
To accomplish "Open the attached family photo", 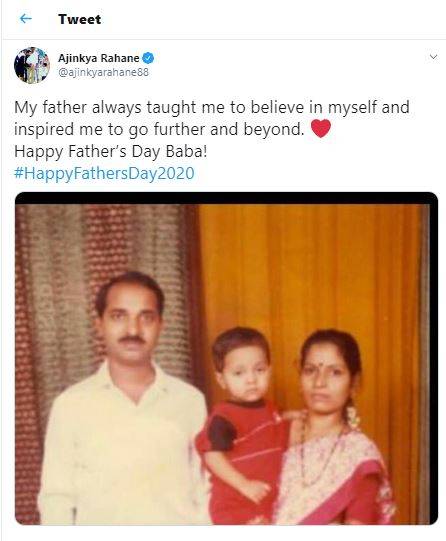I will pyautogui.click(x=226, y=358).
